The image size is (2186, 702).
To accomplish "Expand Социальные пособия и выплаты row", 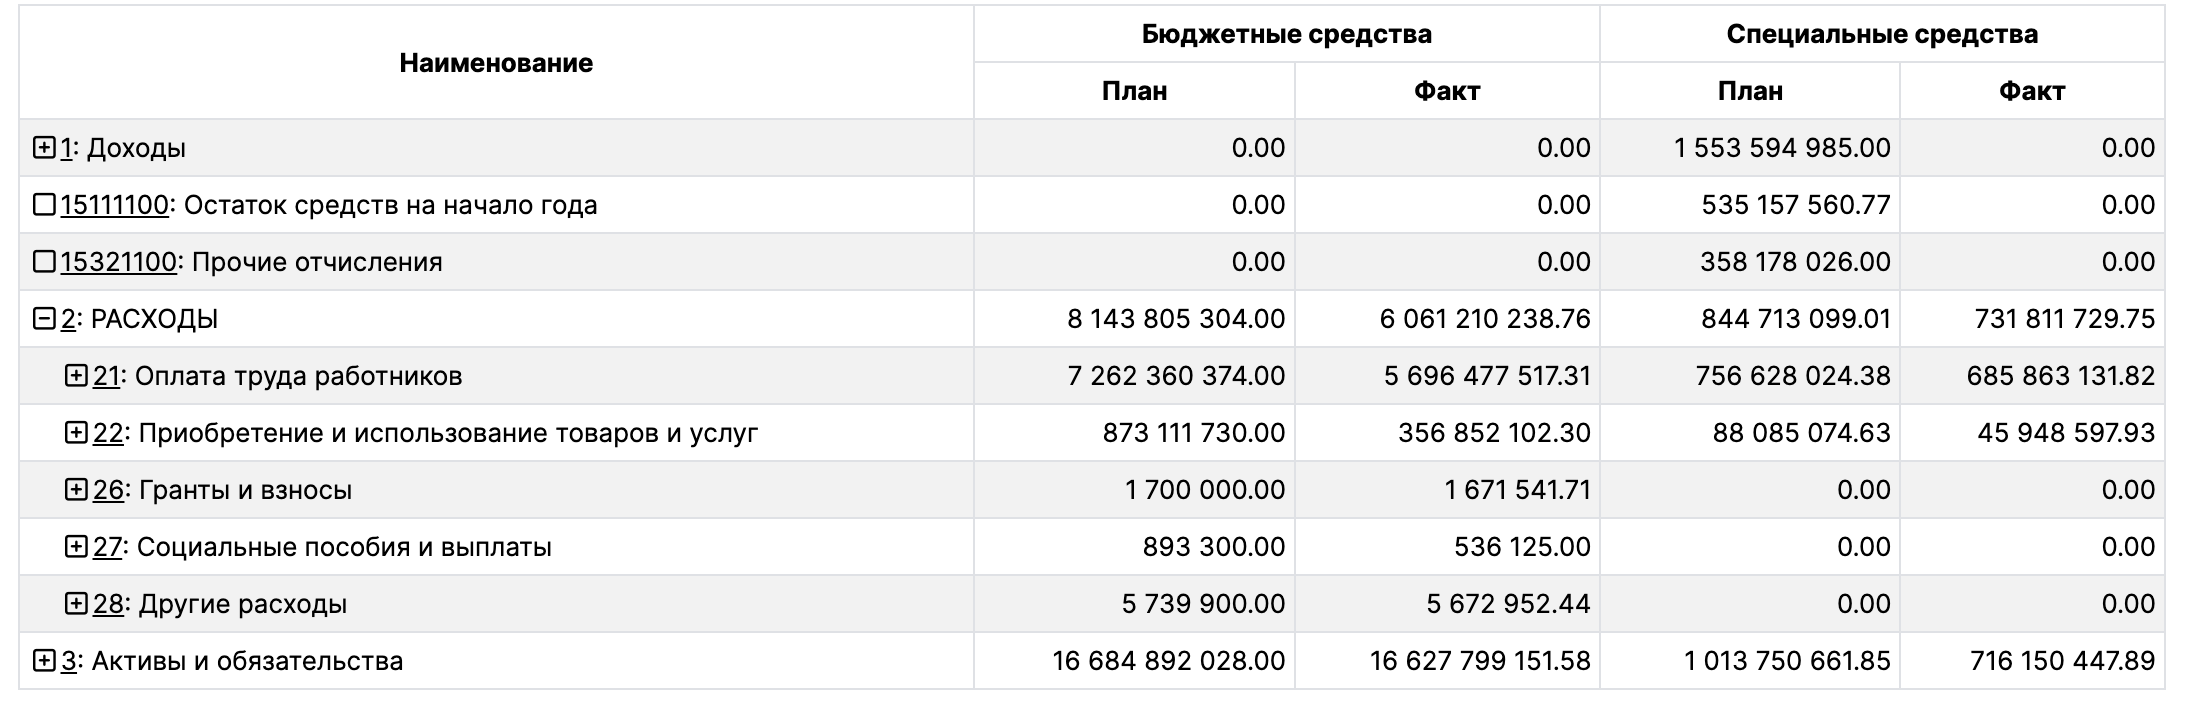I will tap(76, 547).
